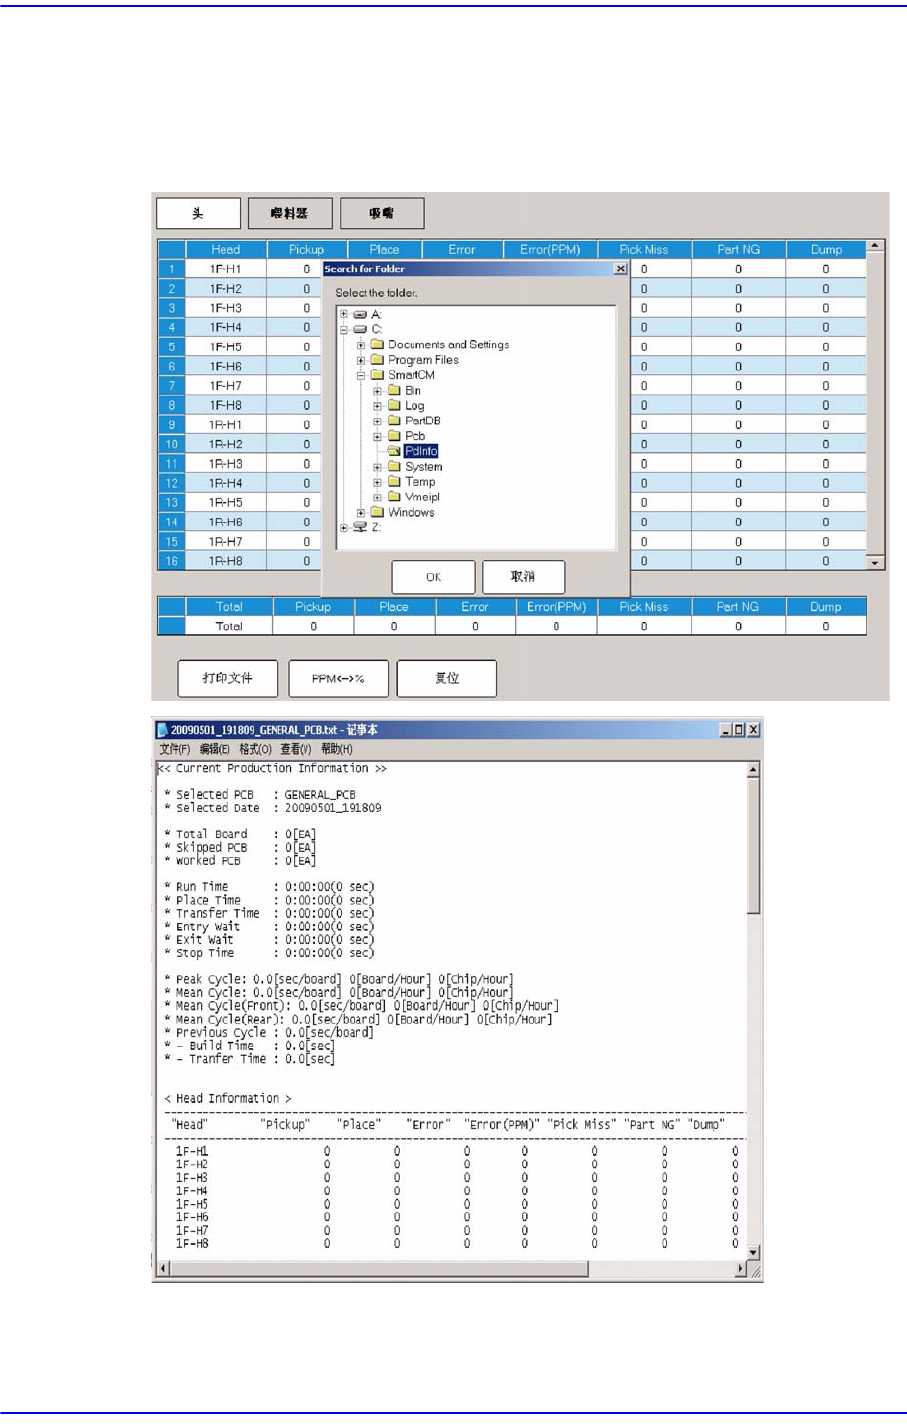
Task: Expand the PartDB folder node
Action: coord(378,421)
